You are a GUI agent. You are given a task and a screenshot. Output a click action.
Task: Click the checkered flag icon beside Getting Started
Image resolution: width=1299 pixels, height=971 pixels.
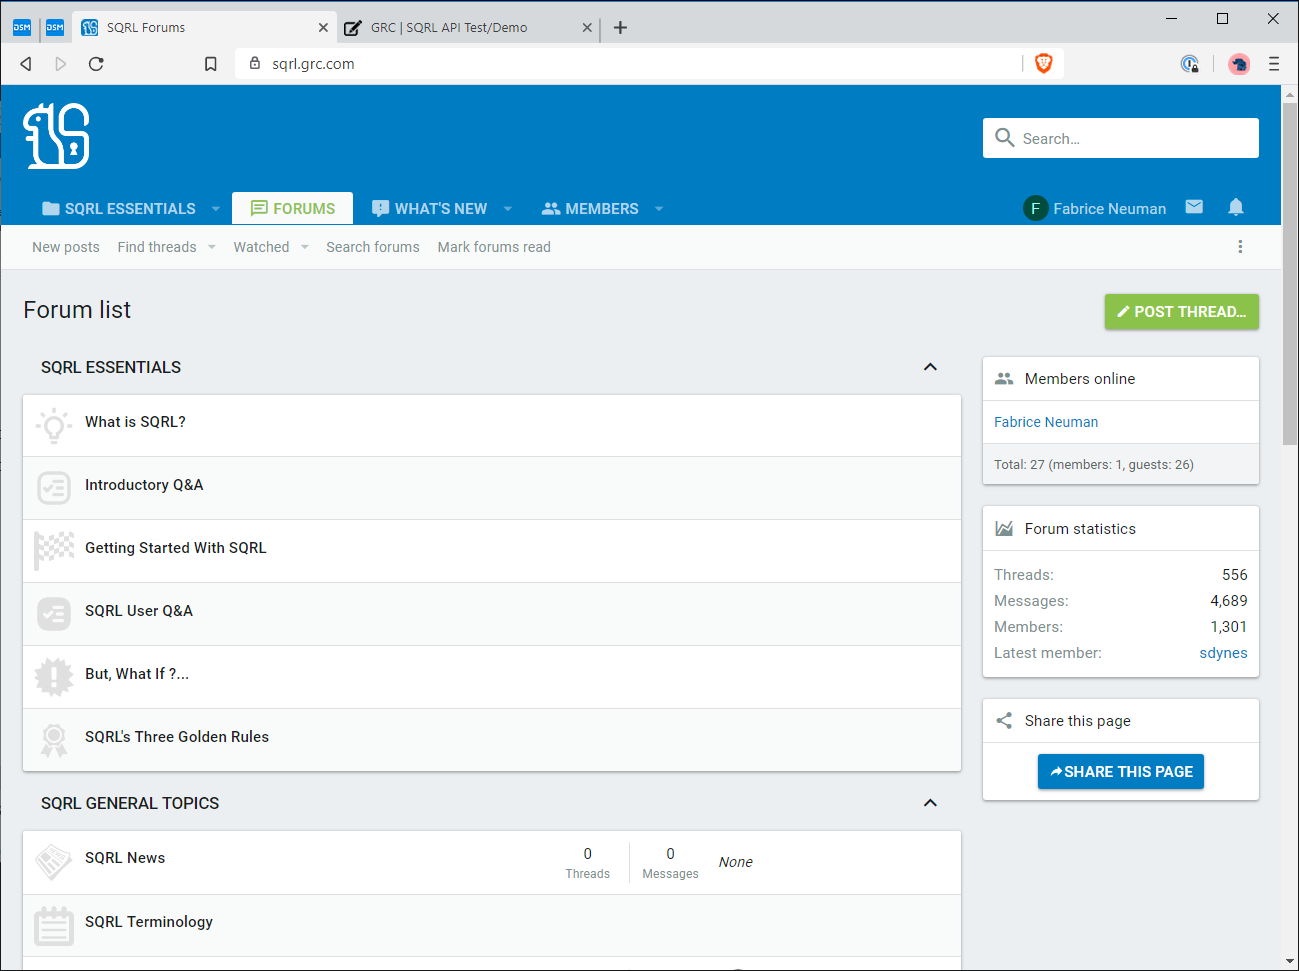[54, 550]
